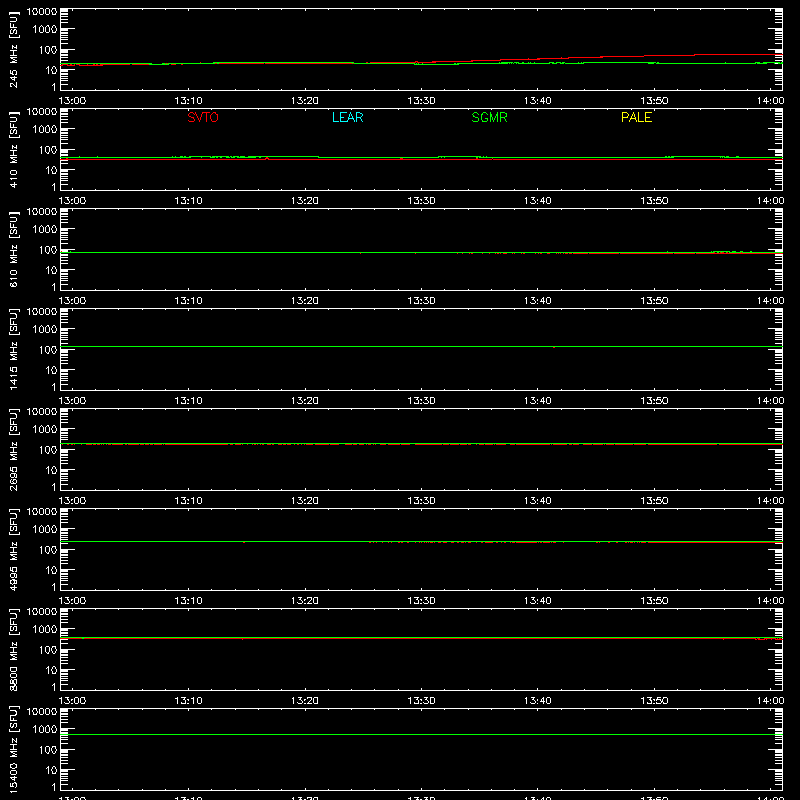The image size is (800, 800).
Task: Click the 13:10 tick below the 410 MHz plot
Action: 189,201
